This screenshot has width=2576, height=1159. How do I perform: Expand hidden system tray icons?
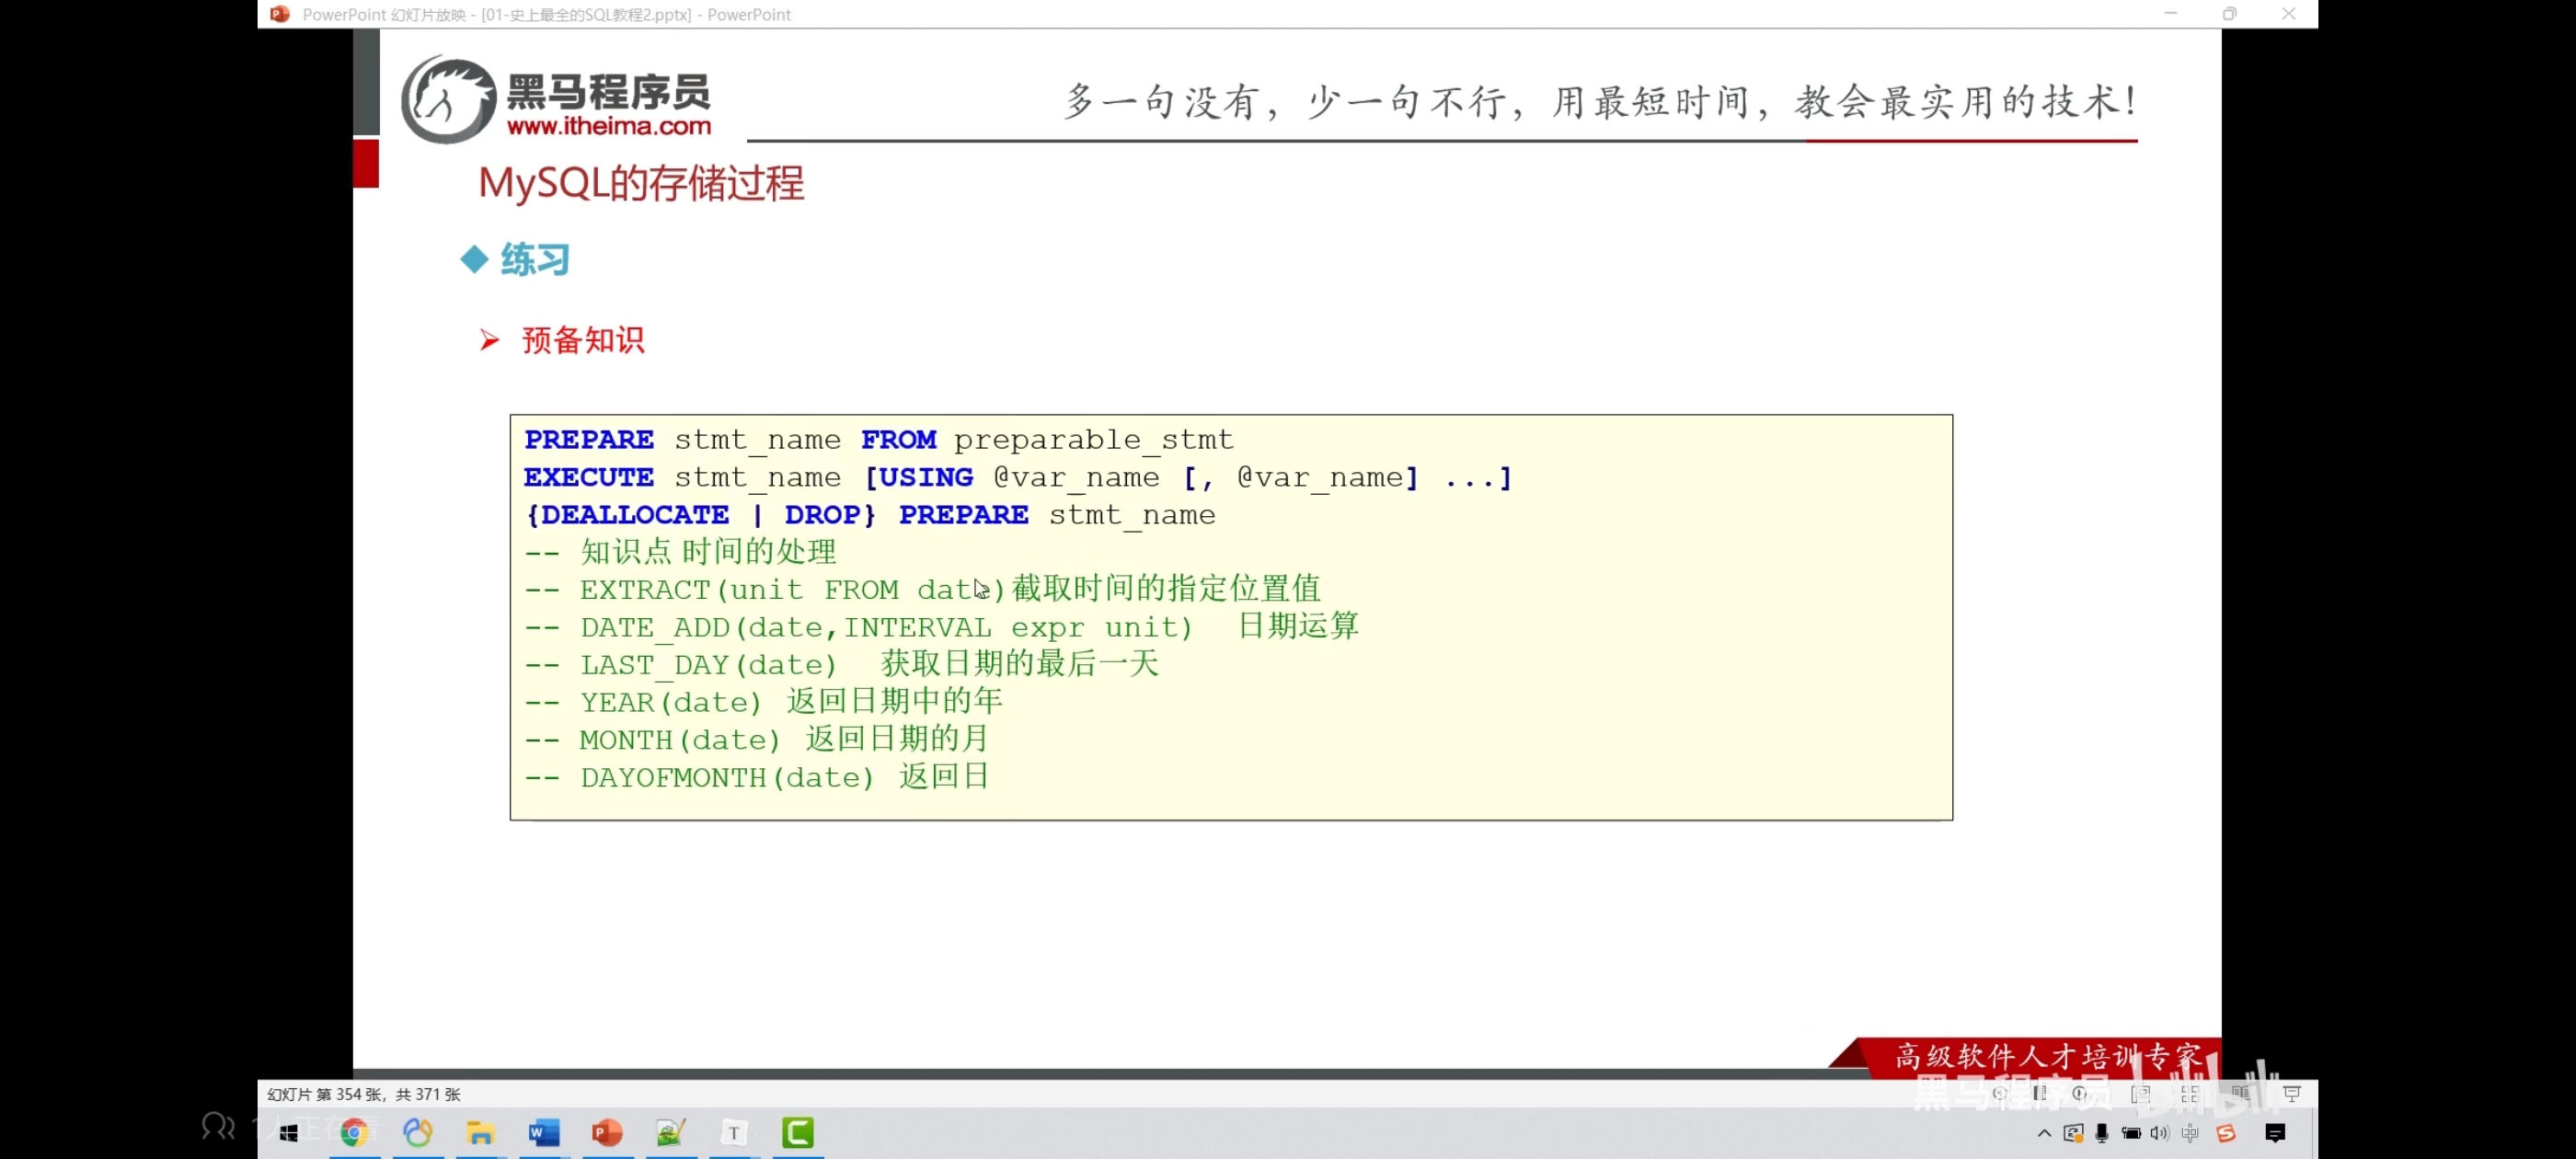pyautogui.click(x=2043, y=1133)
